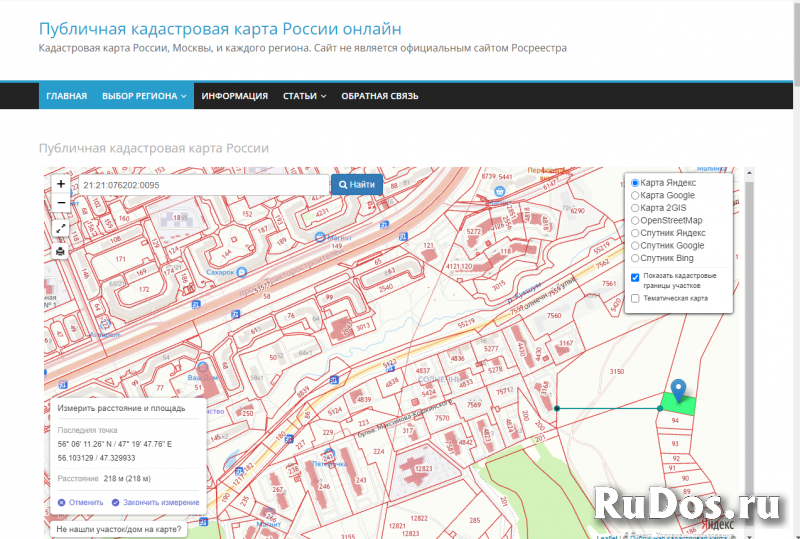Click Не нашли участок/дом на карте? button

tap(119, 529)
